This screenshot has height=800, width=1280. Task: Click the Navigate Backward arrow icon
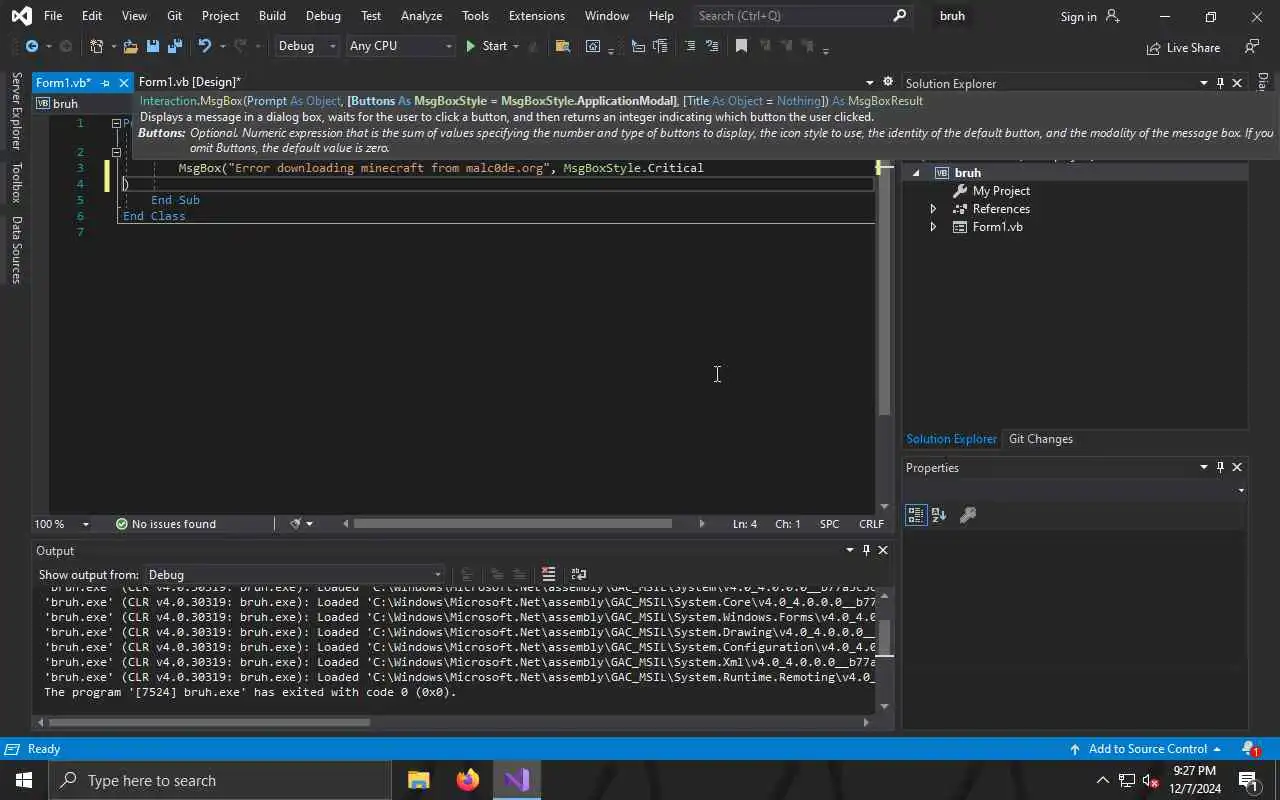pos(32,46)
